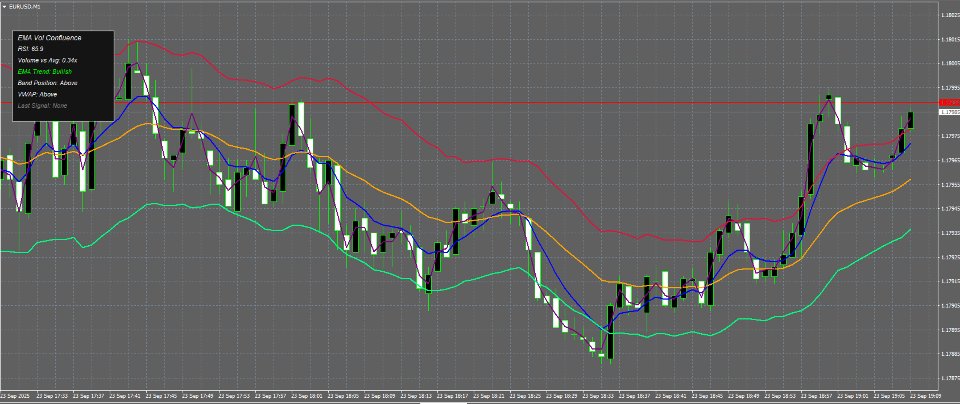
Task: Click the Last Signal: None line
Action: point(43,105)
